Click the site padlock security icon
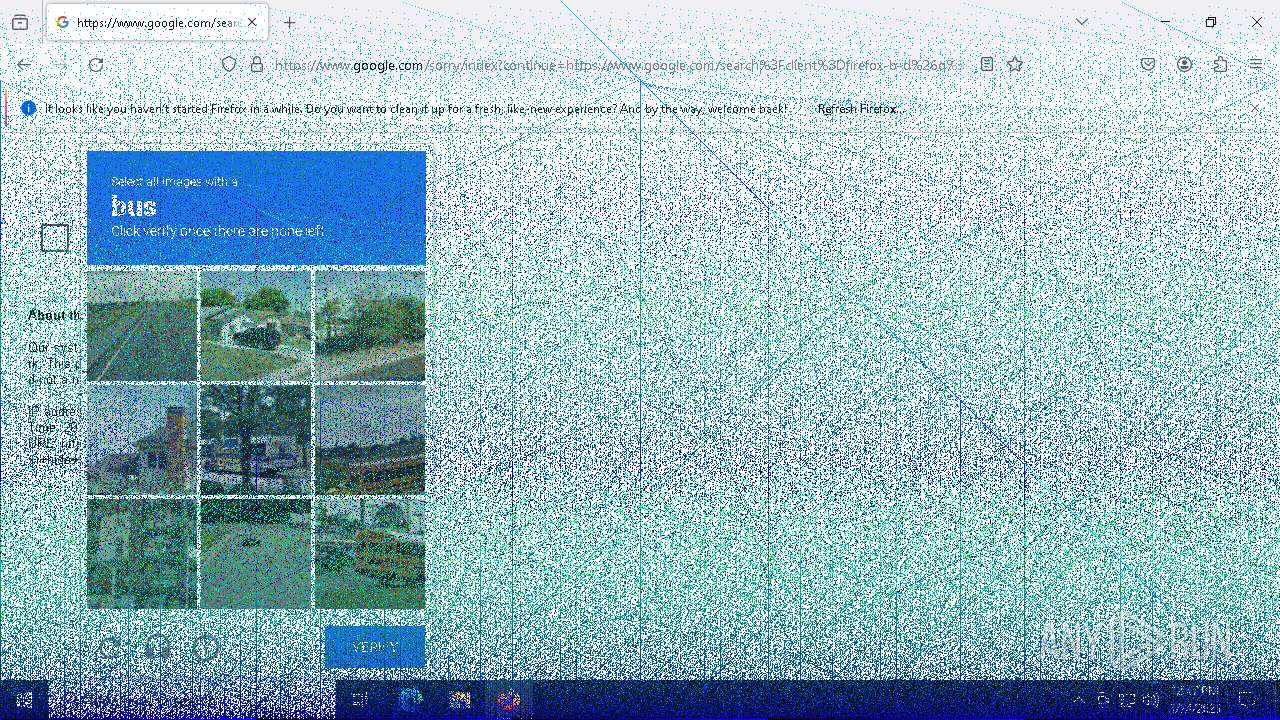 pyautogui.click(x=257, y=64)
